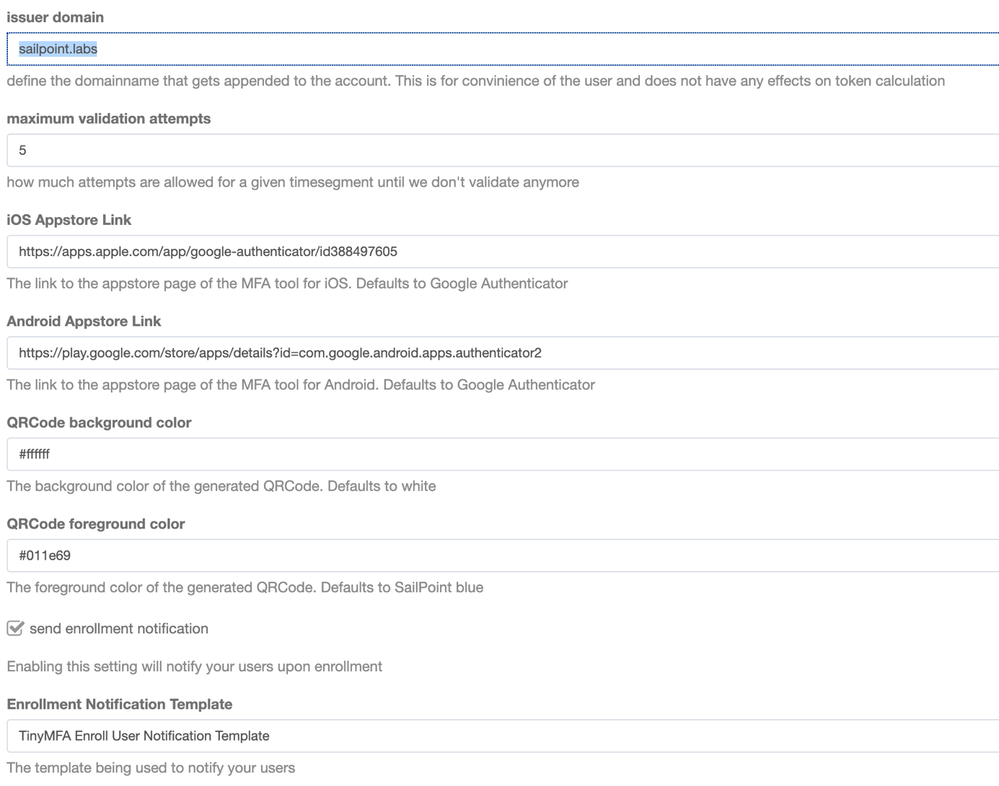999x786 pixels.
Task: Click the 'Enrollment Notification Template' heading label
Action: [x=120, y=704]
